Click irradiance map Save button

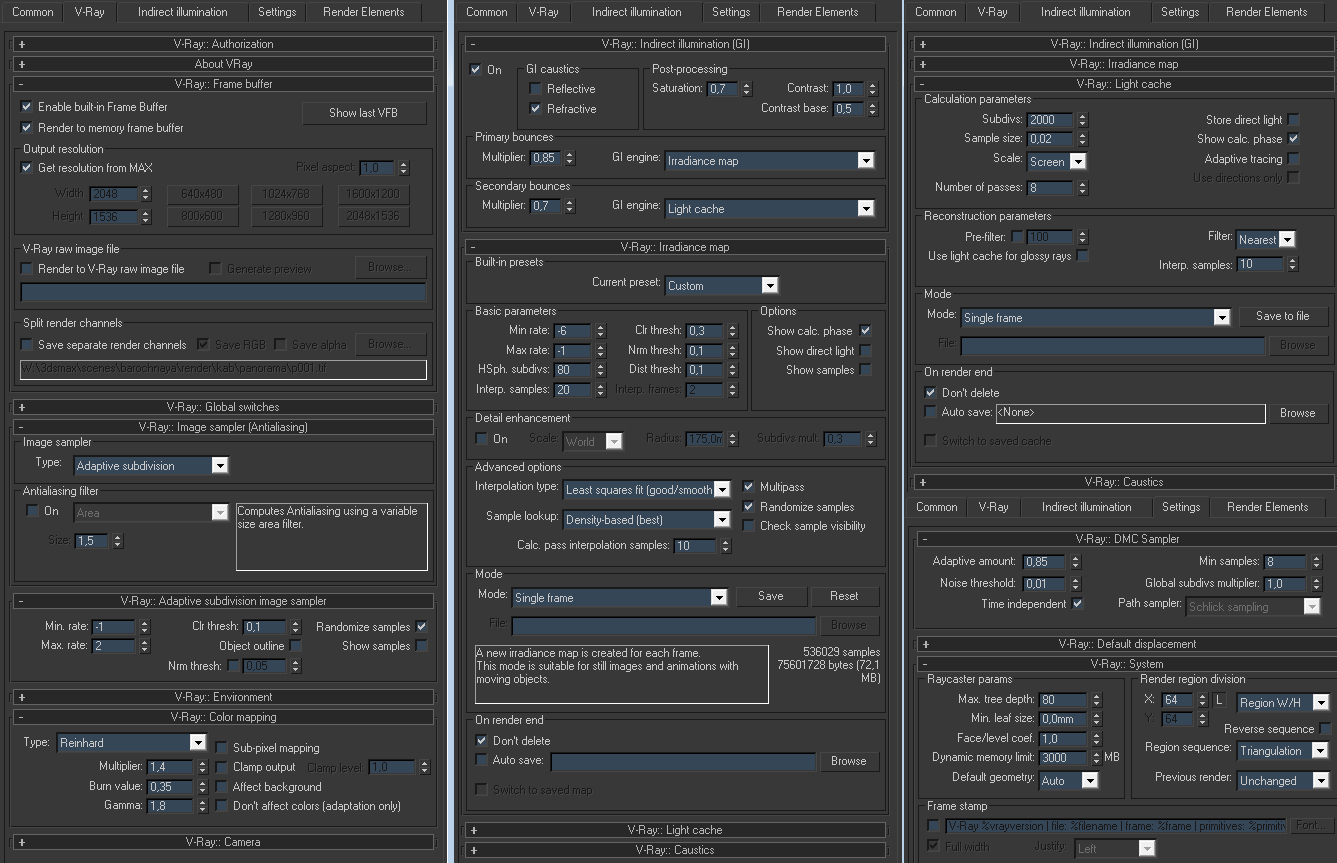tap(771, 596)
